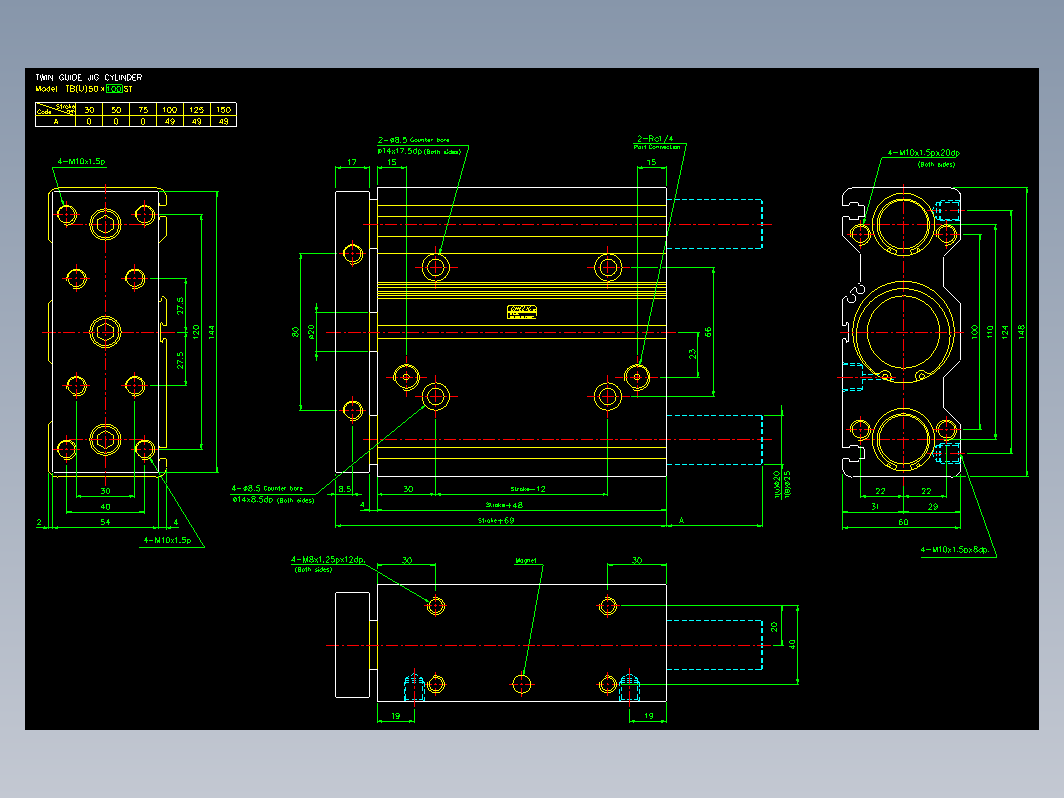Click the "A" dimension label beside Stroke+69
Image resolution: width=1064 pixels, height=798 pixels.
(682, 520)
